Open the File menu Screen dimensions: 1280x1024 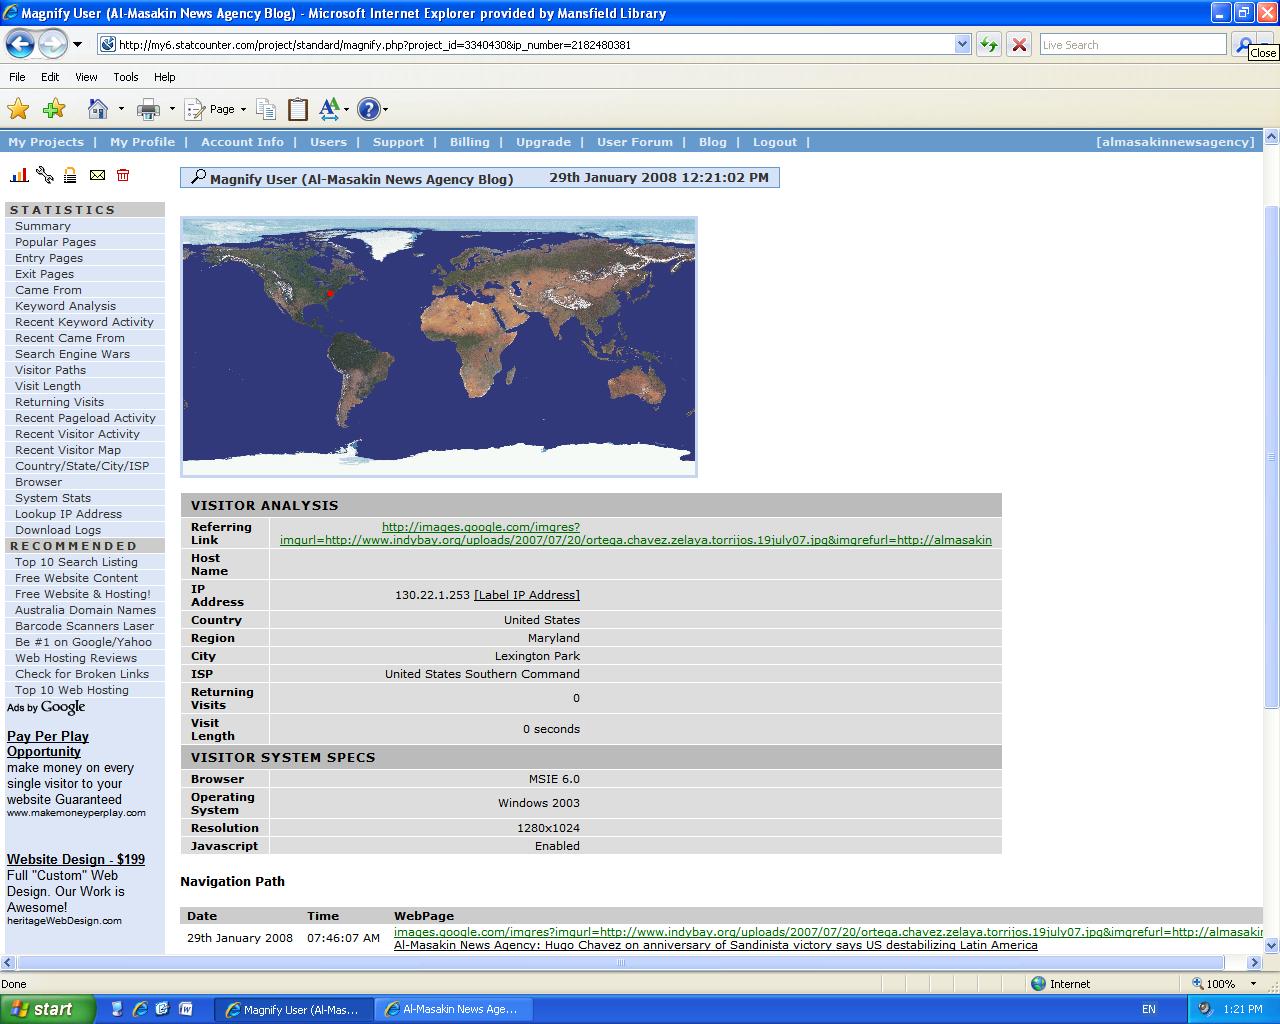(17, 77)
